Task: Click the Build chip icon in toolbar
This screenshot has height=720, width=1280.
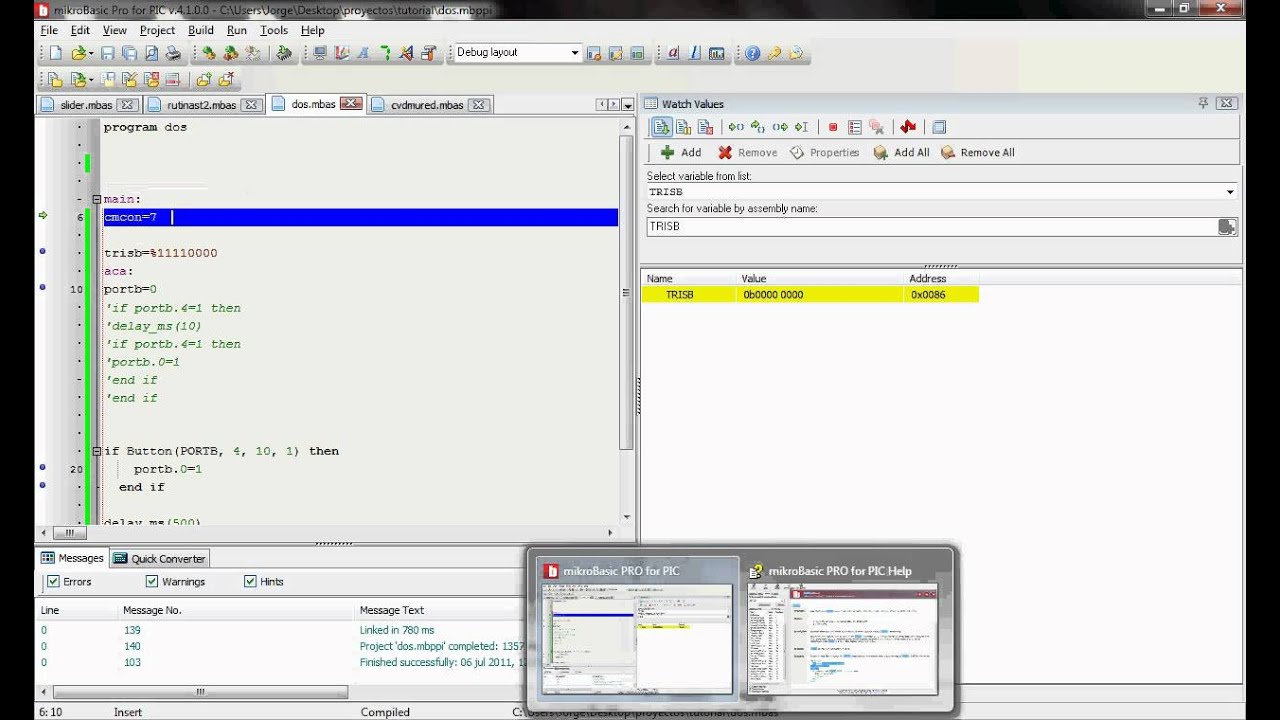Action: click(284, 52)
